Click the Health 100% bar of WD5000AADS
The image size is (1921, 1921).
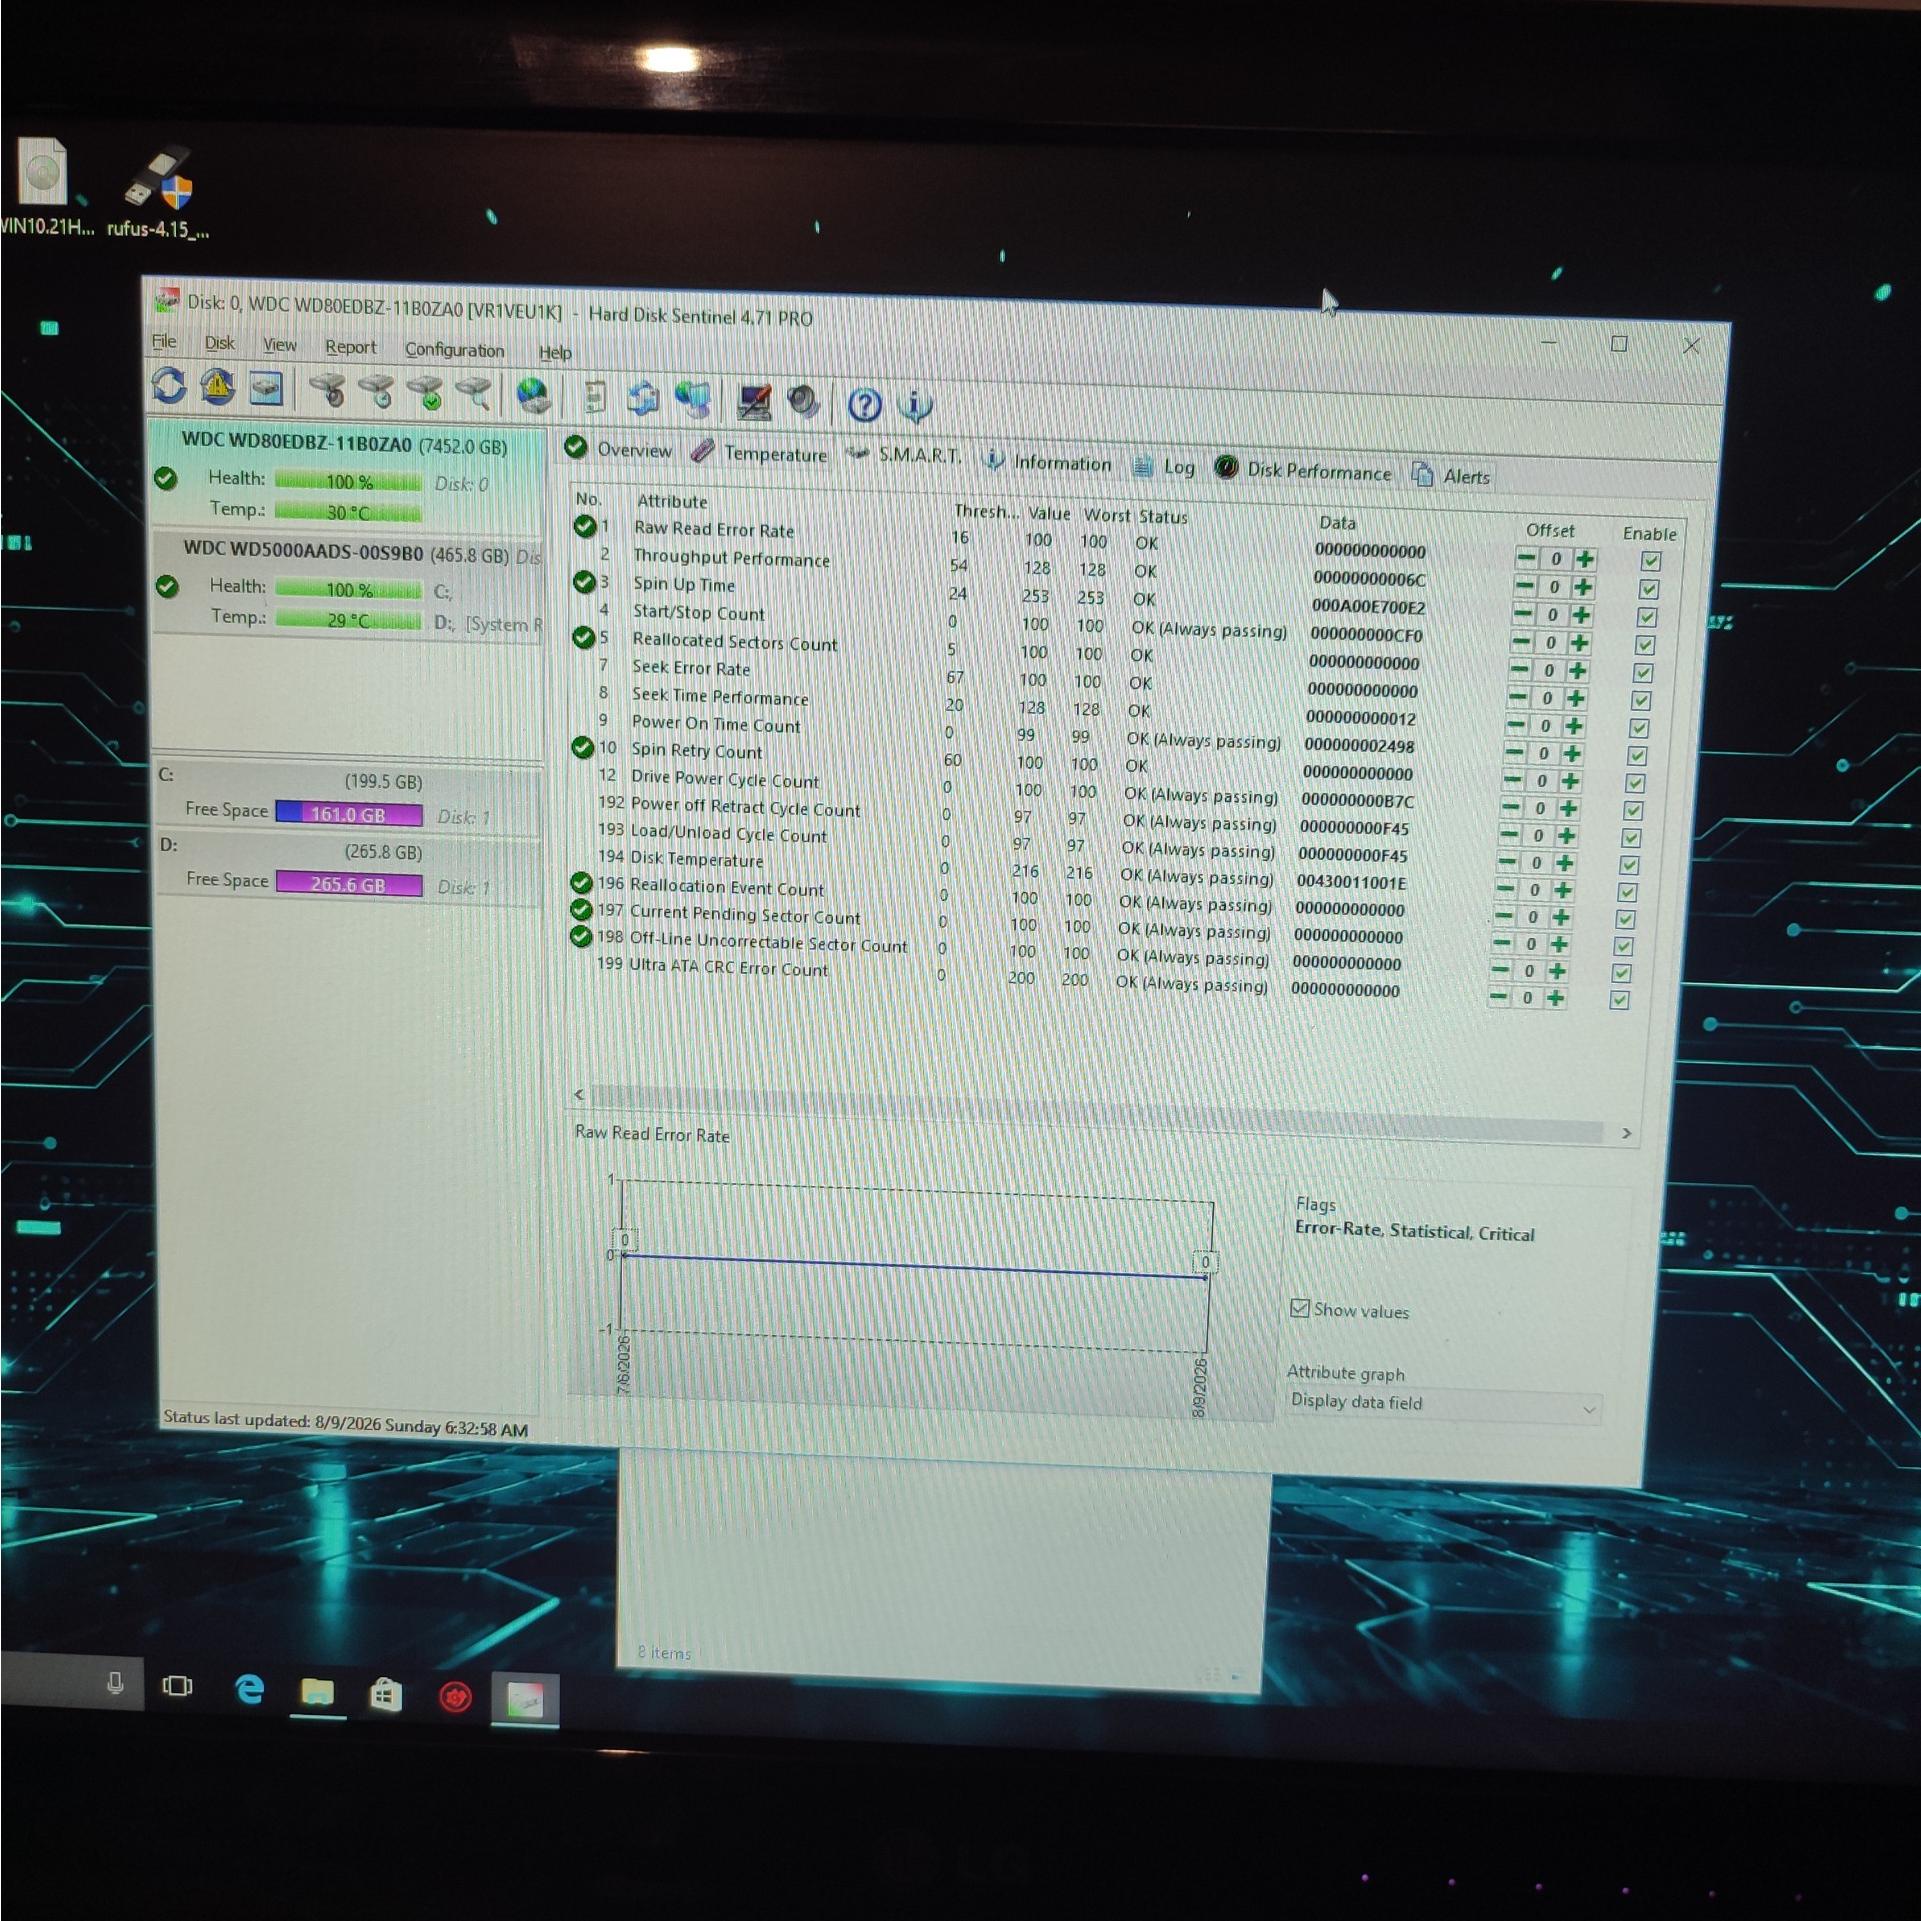(348, 590)
